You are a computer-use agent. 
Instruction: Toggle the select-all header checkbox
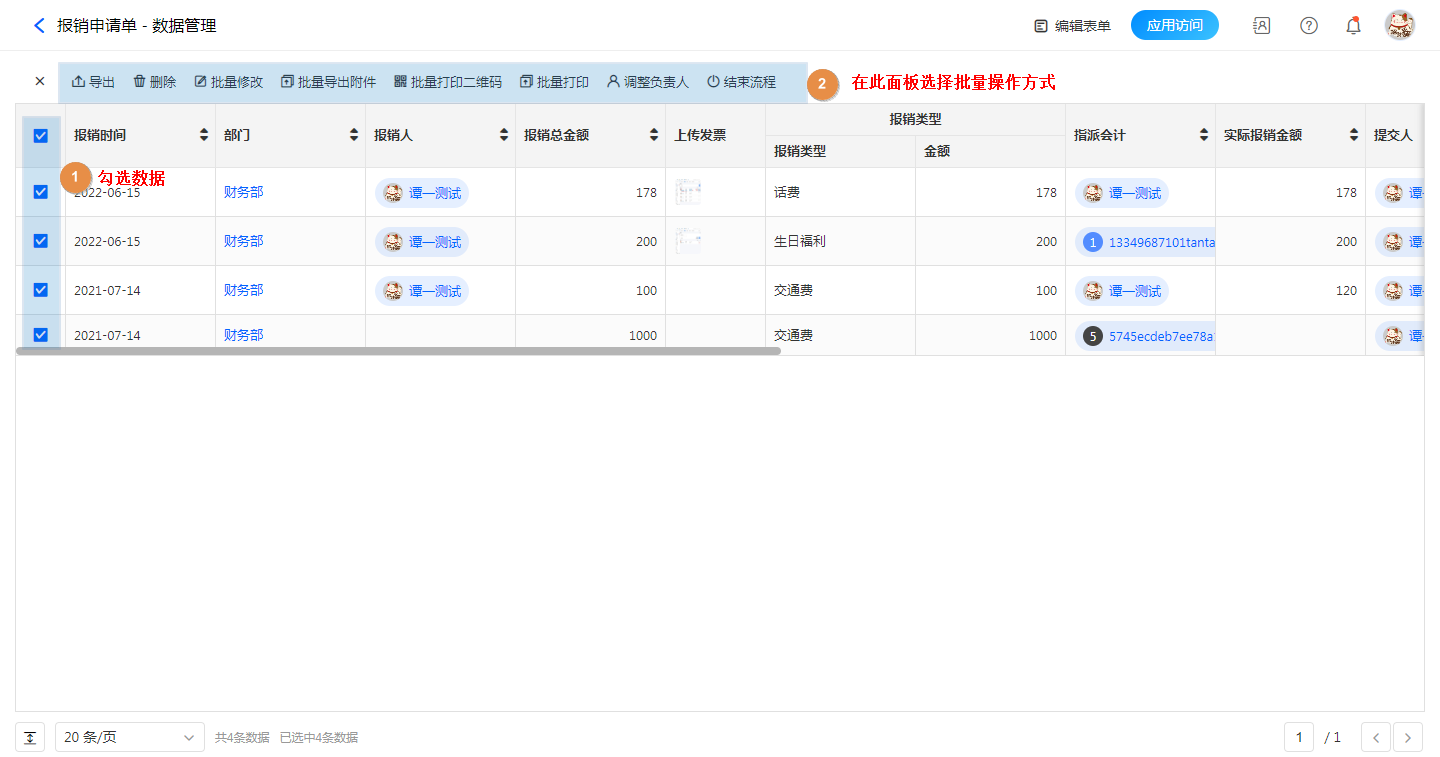pyautogui.click(x=41, y=136)
